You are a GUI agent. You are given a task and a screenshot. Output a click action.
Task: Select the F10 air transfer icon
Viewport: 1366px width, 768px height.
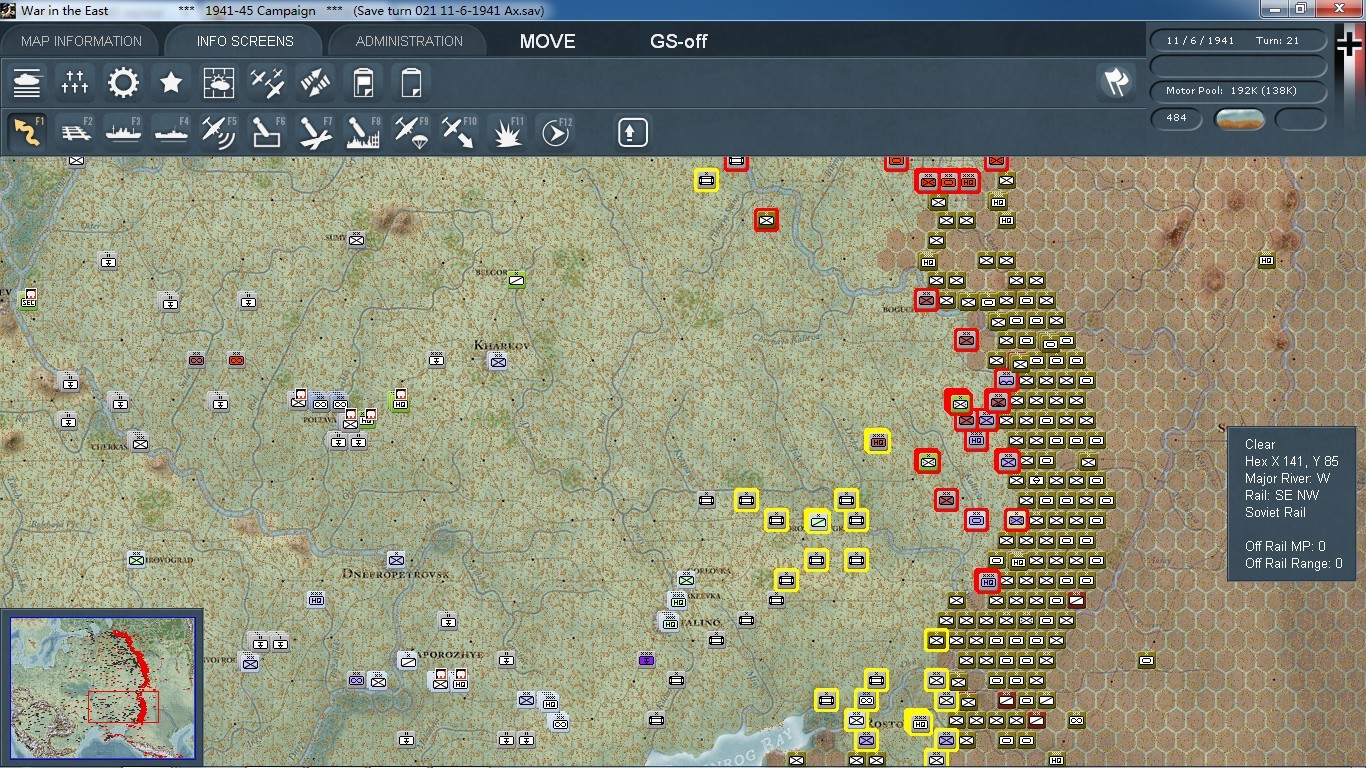[x=459, y=132]
